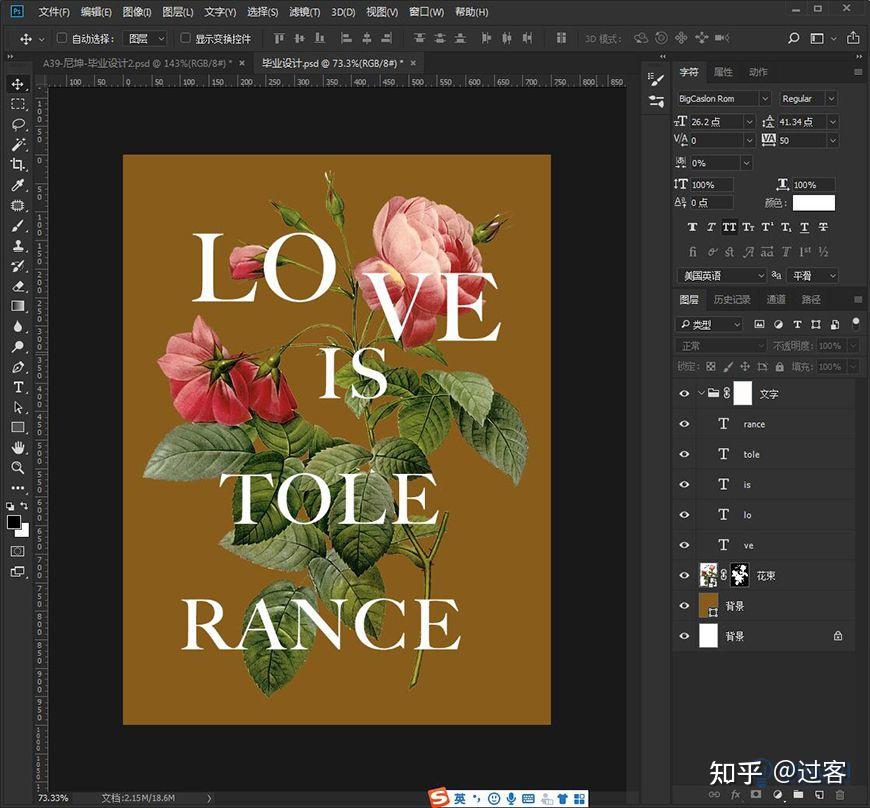Close the 毕业设计.psd document tab
Image resolution: width=870 pixels, height=808 pixels.
413,63
